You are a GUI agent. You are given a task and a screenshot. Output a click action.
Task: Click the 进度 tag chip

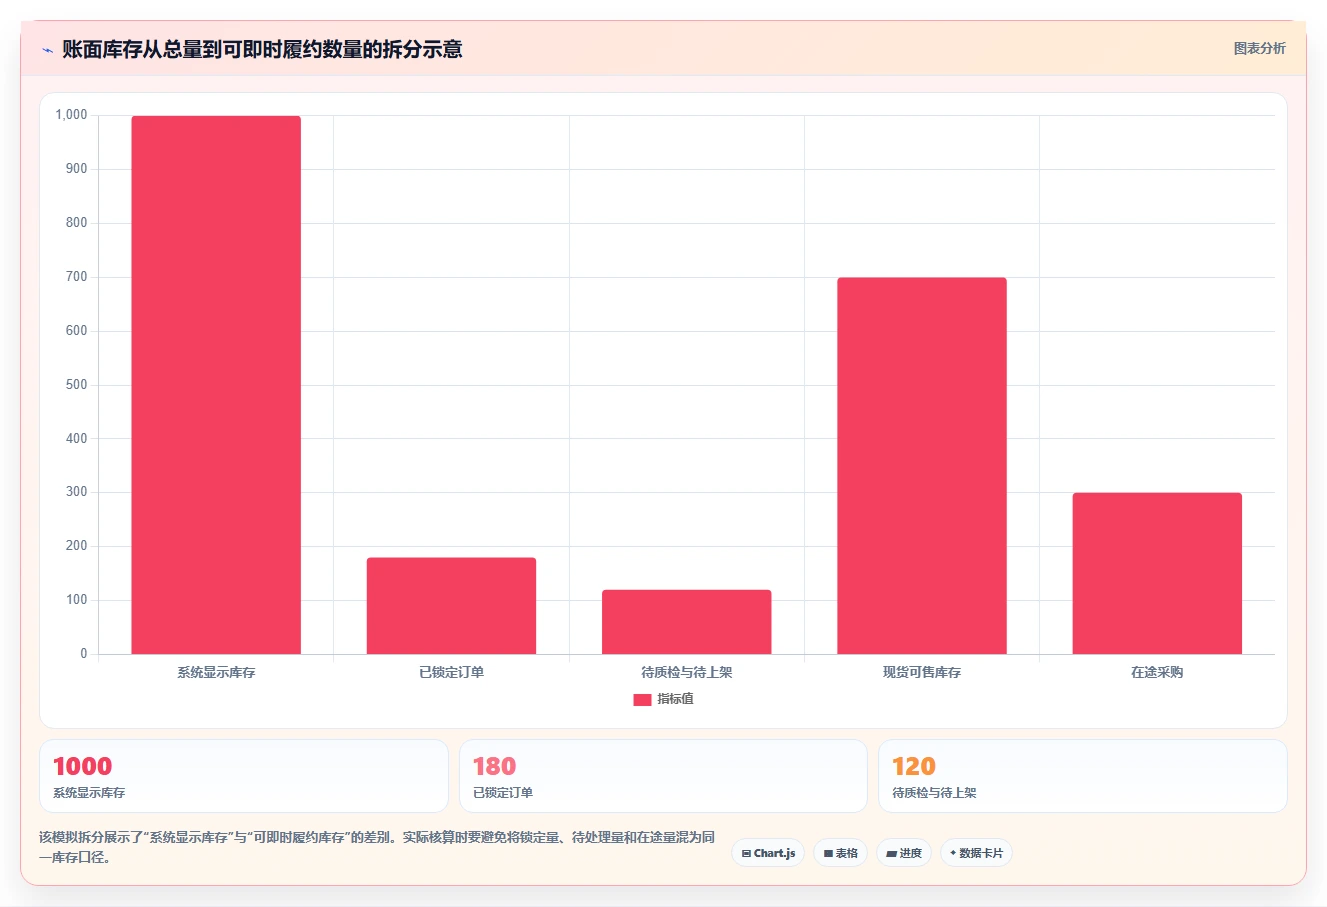[x=904, y=853]
